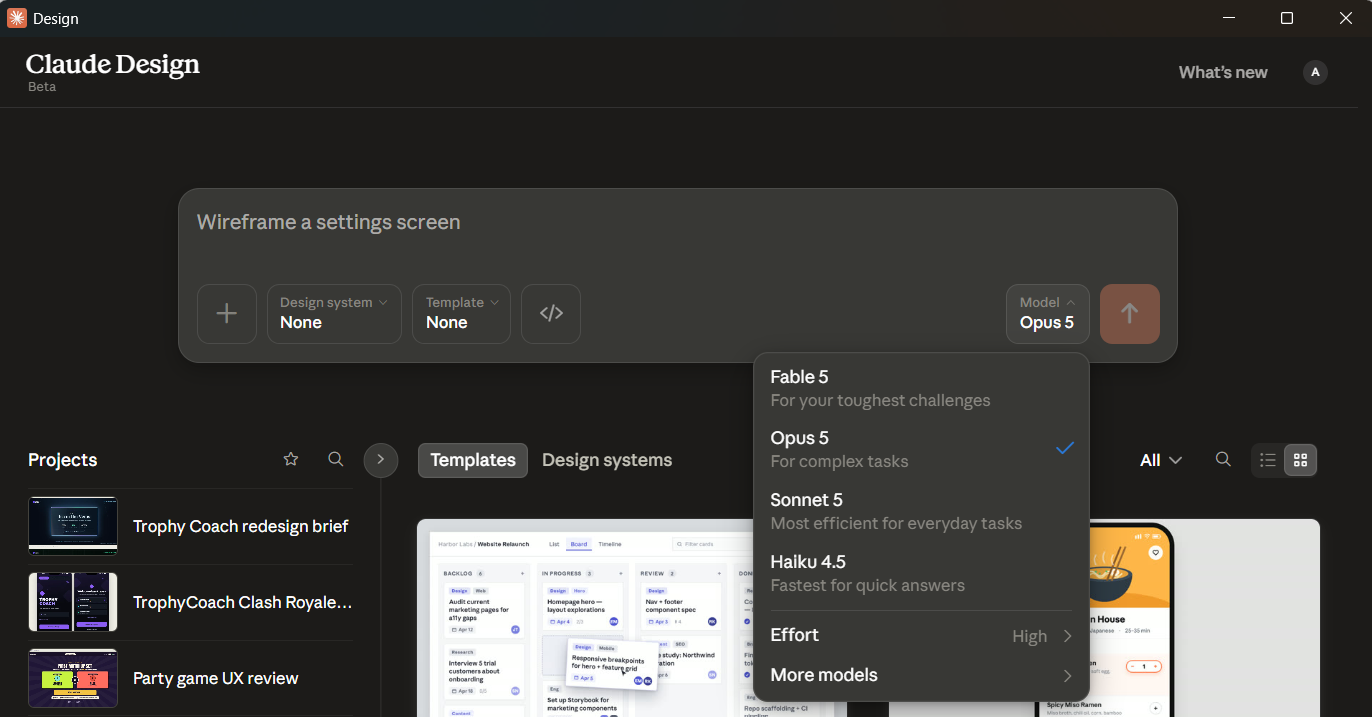This screenshot has width=1372, height=717.
Task: Send the prompt with the arrow button
Action: coord(1130,314)
